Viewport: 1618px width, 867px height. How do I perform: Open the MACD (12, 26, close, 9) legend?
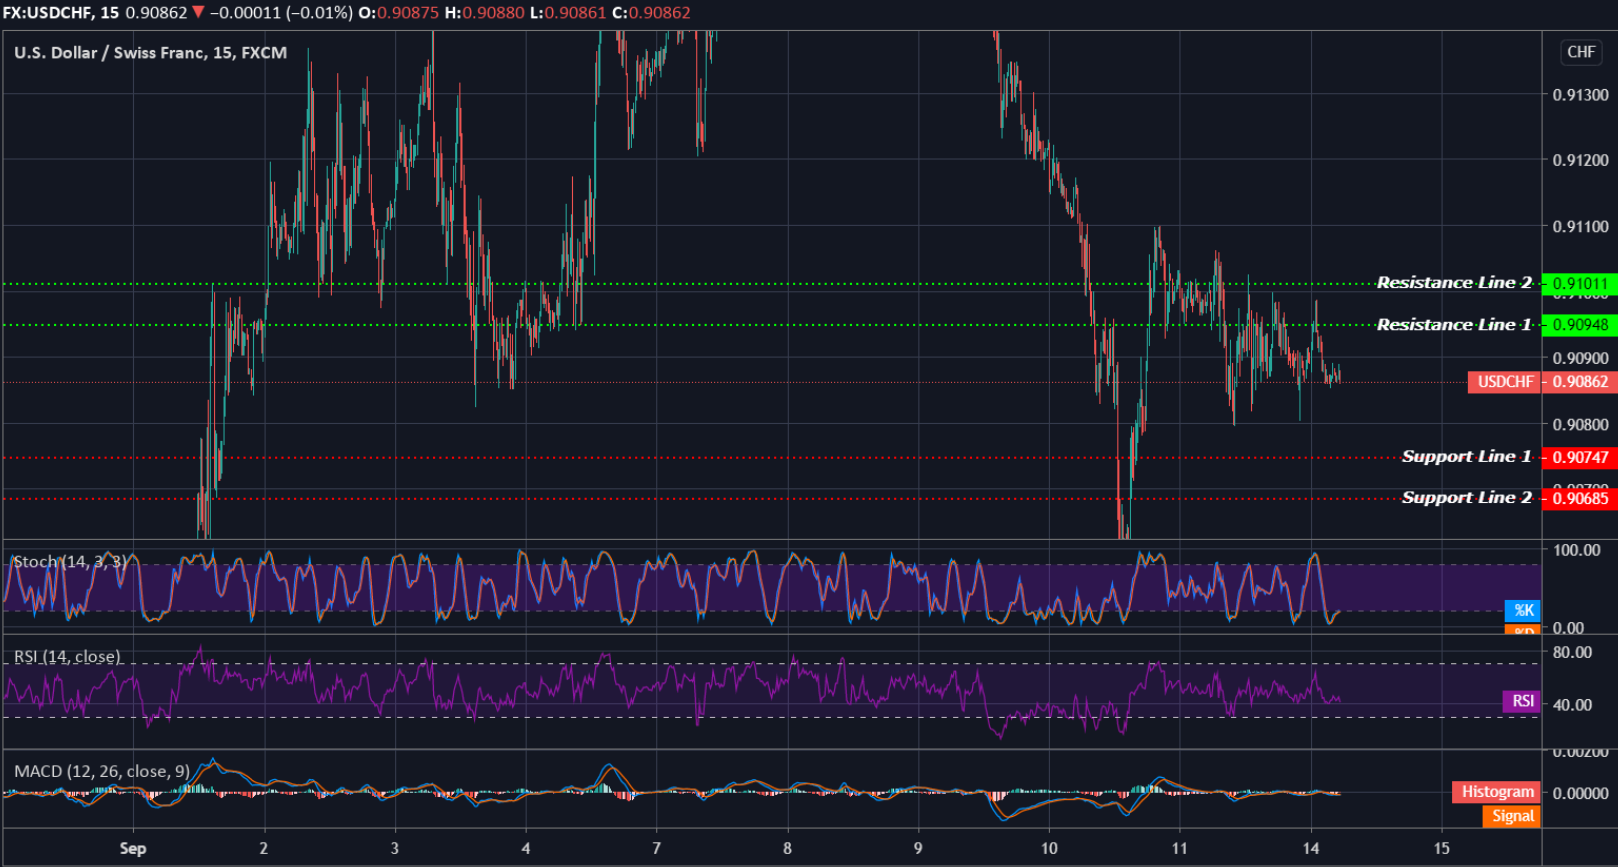[102, 772]
